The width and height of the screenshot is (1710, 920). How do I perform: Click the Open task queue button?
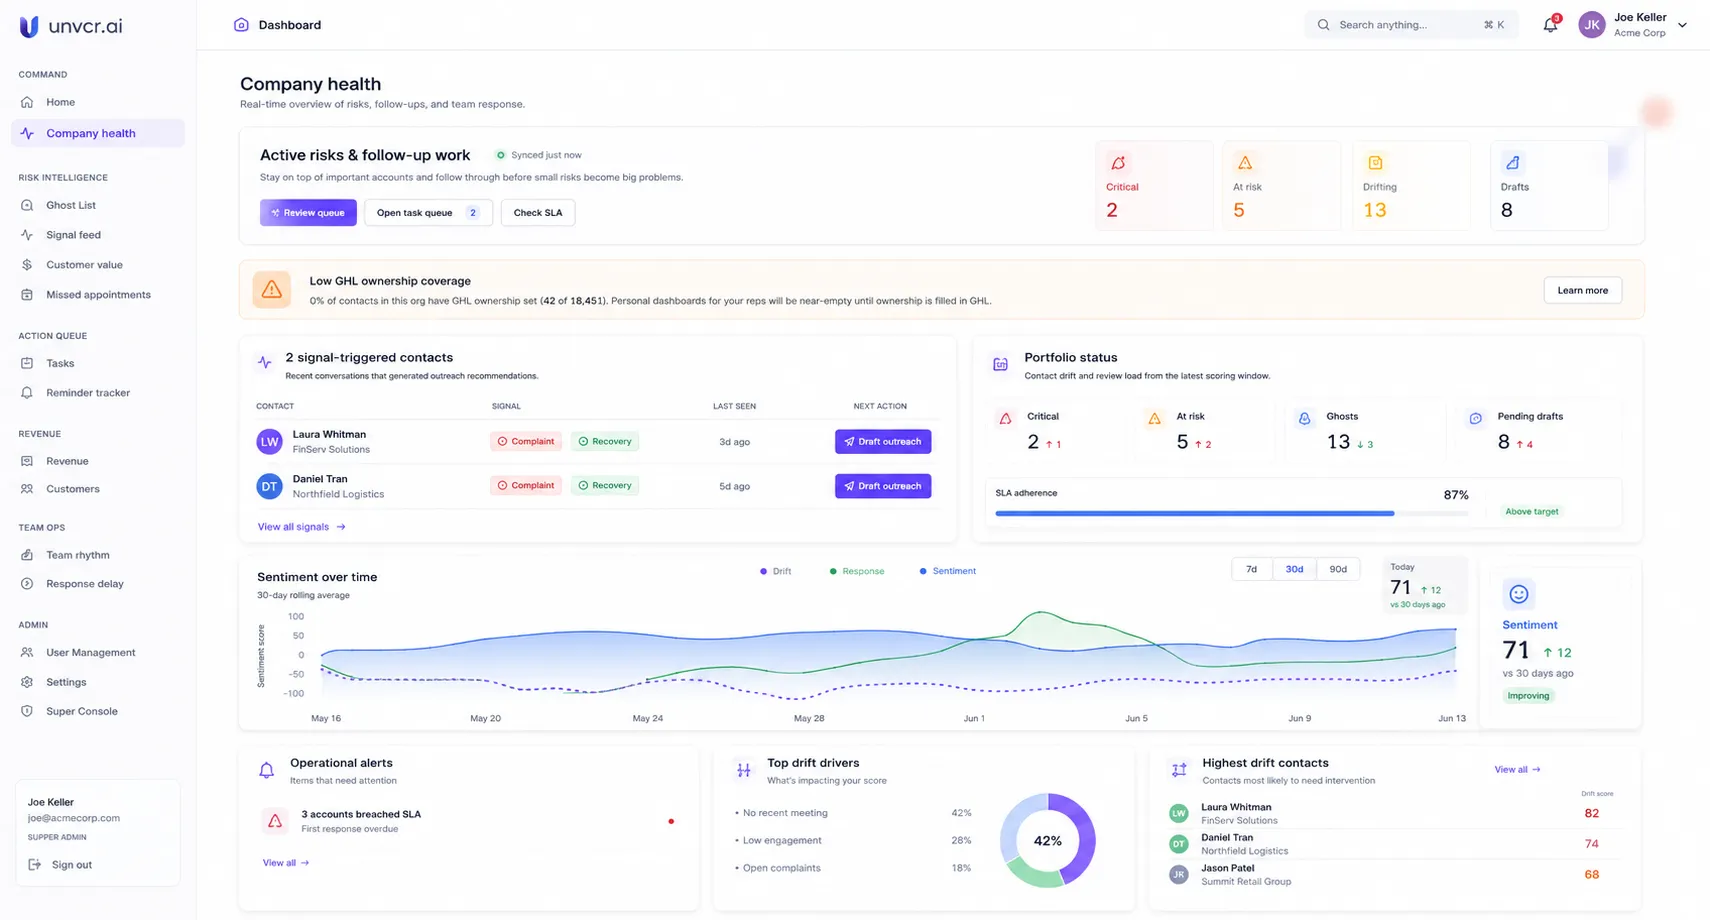[x=428, y=212]
